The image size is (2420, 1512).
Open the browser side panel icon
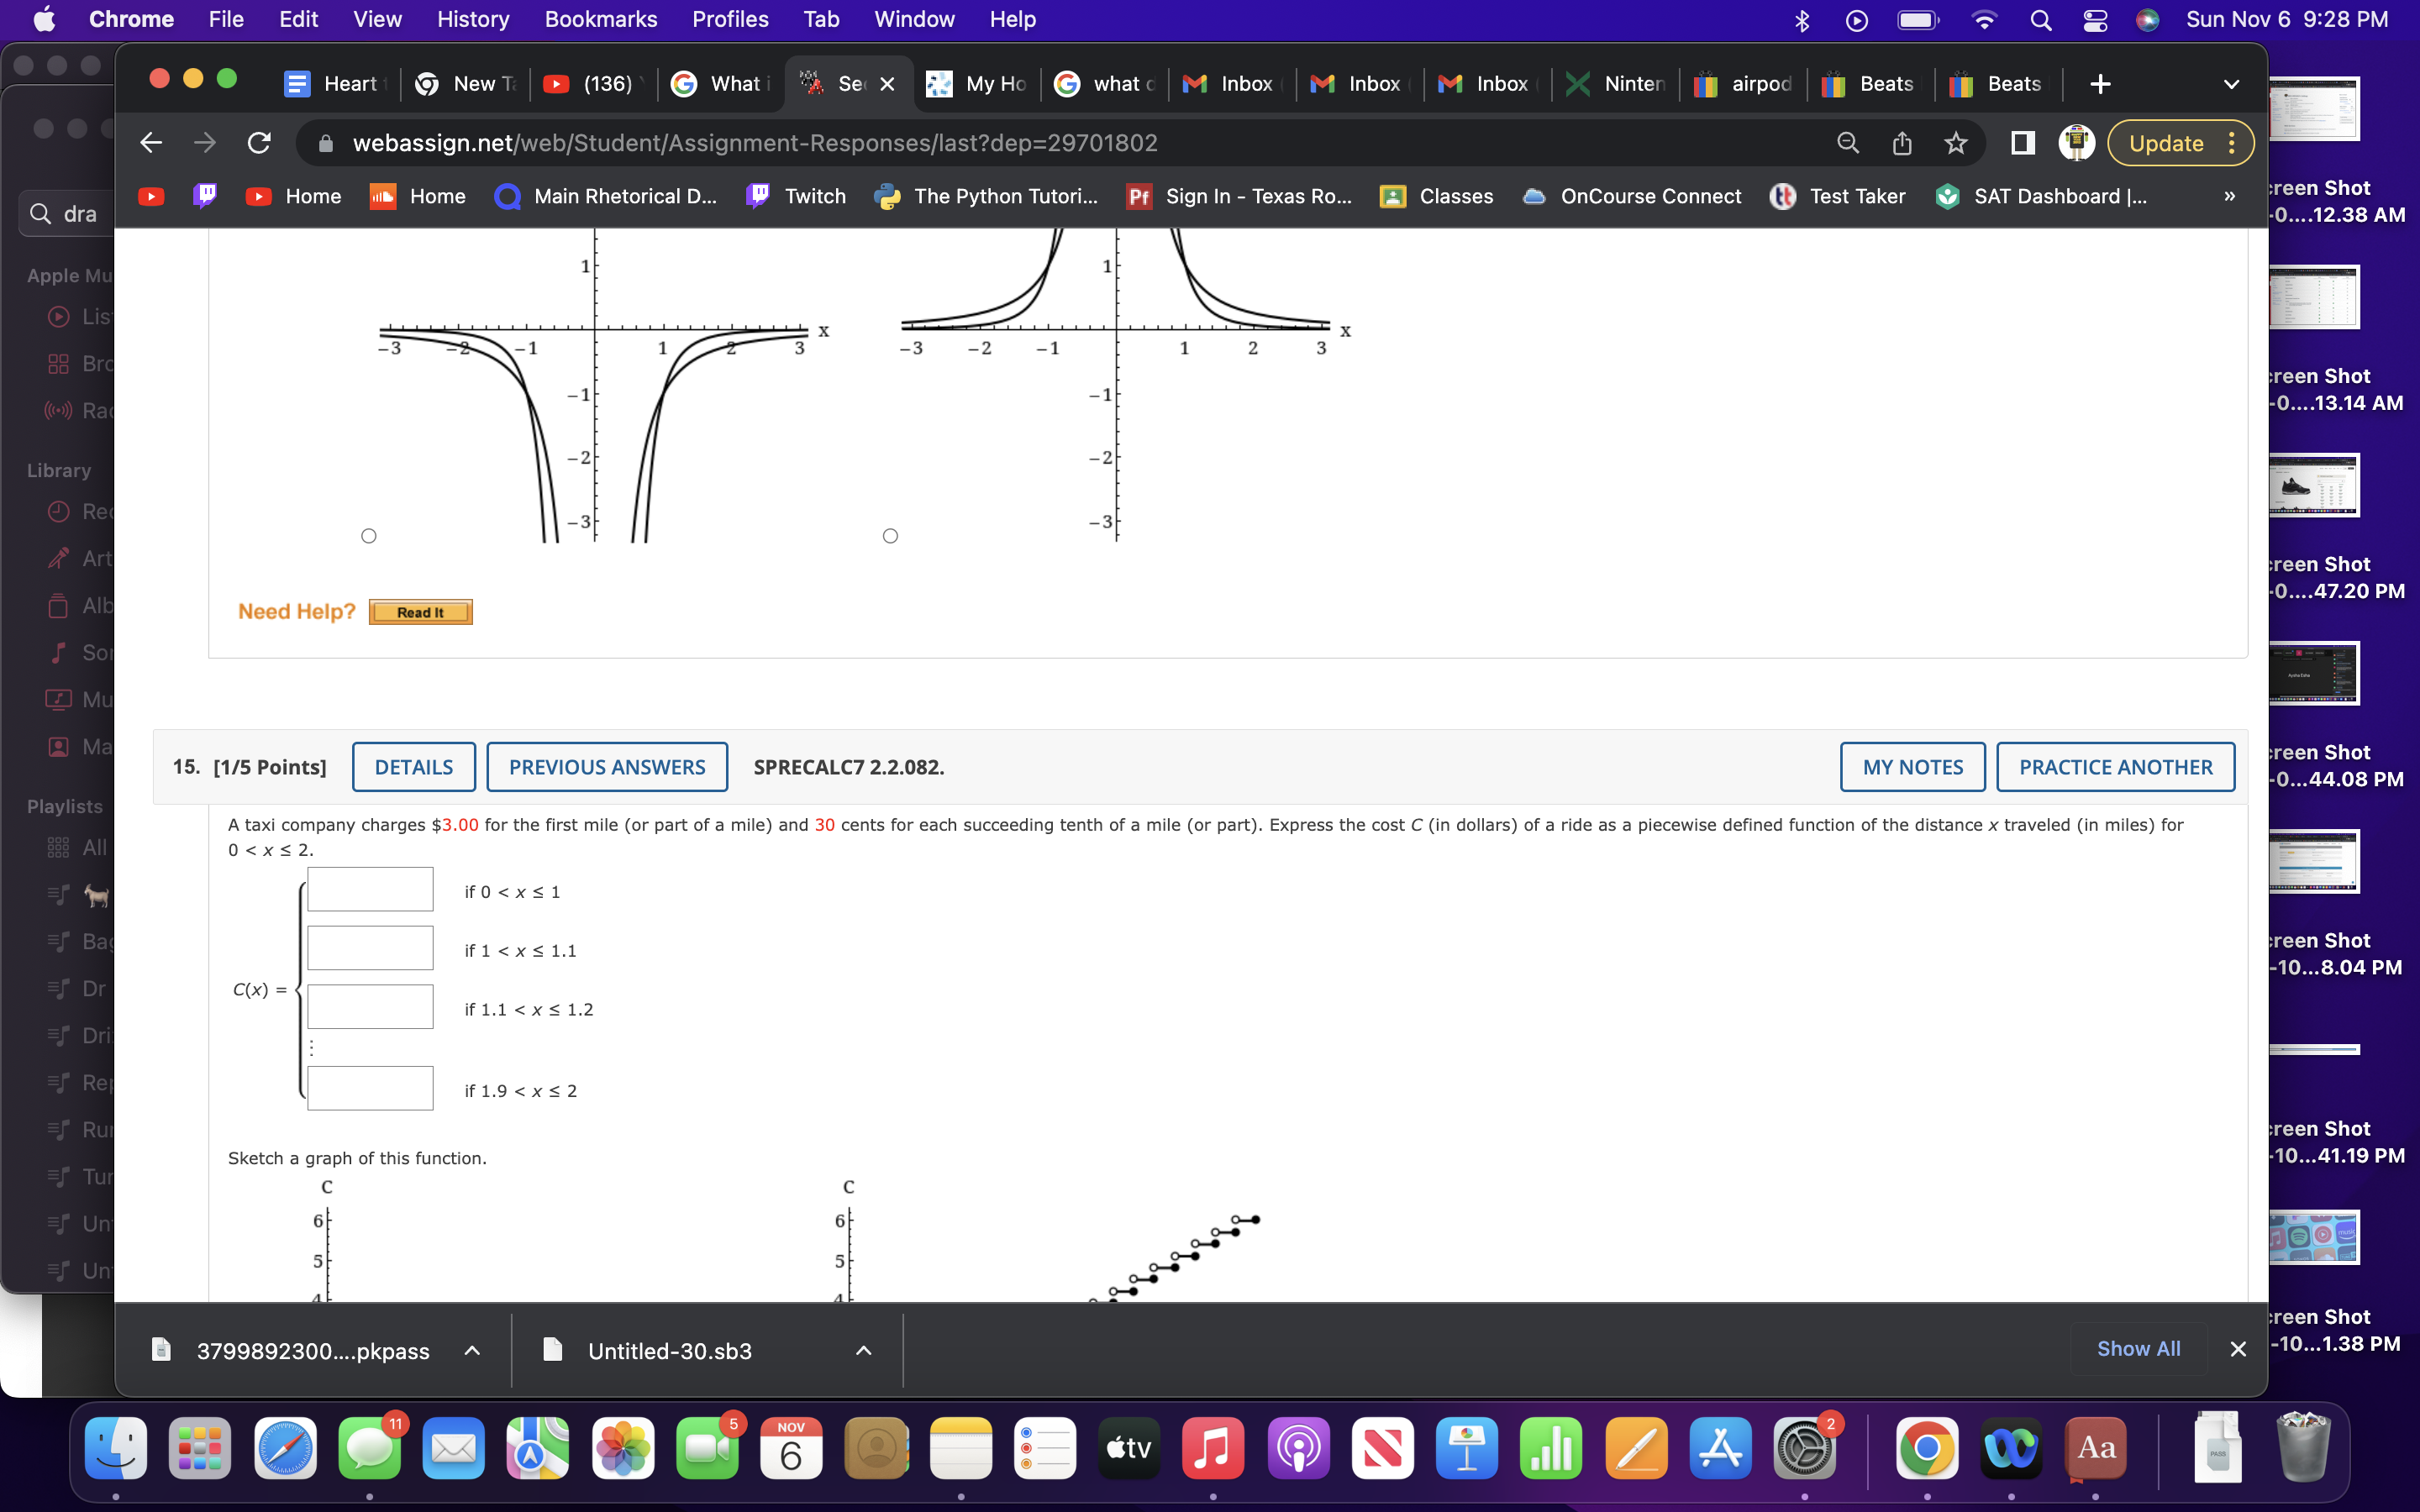pos(2022,143)
